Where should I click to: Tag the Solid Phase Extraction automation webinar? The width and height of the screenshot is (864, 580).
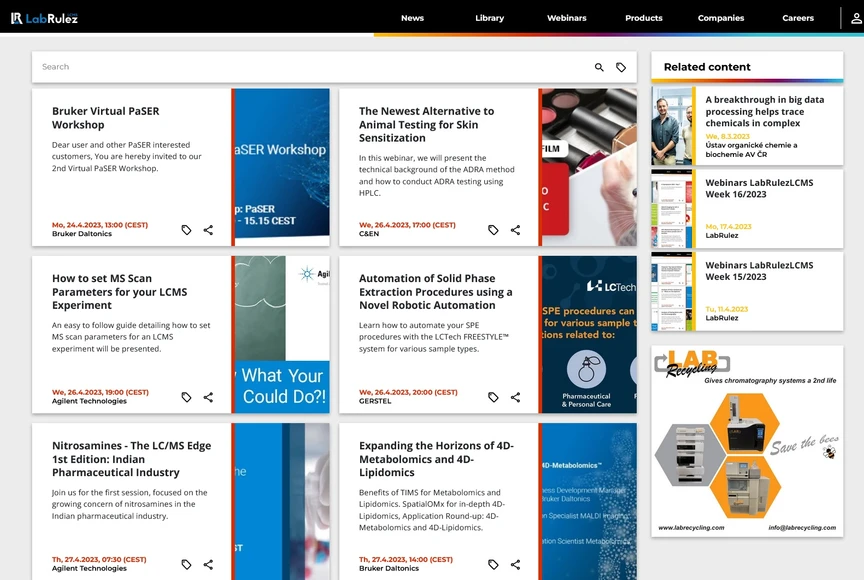(493, 397)
